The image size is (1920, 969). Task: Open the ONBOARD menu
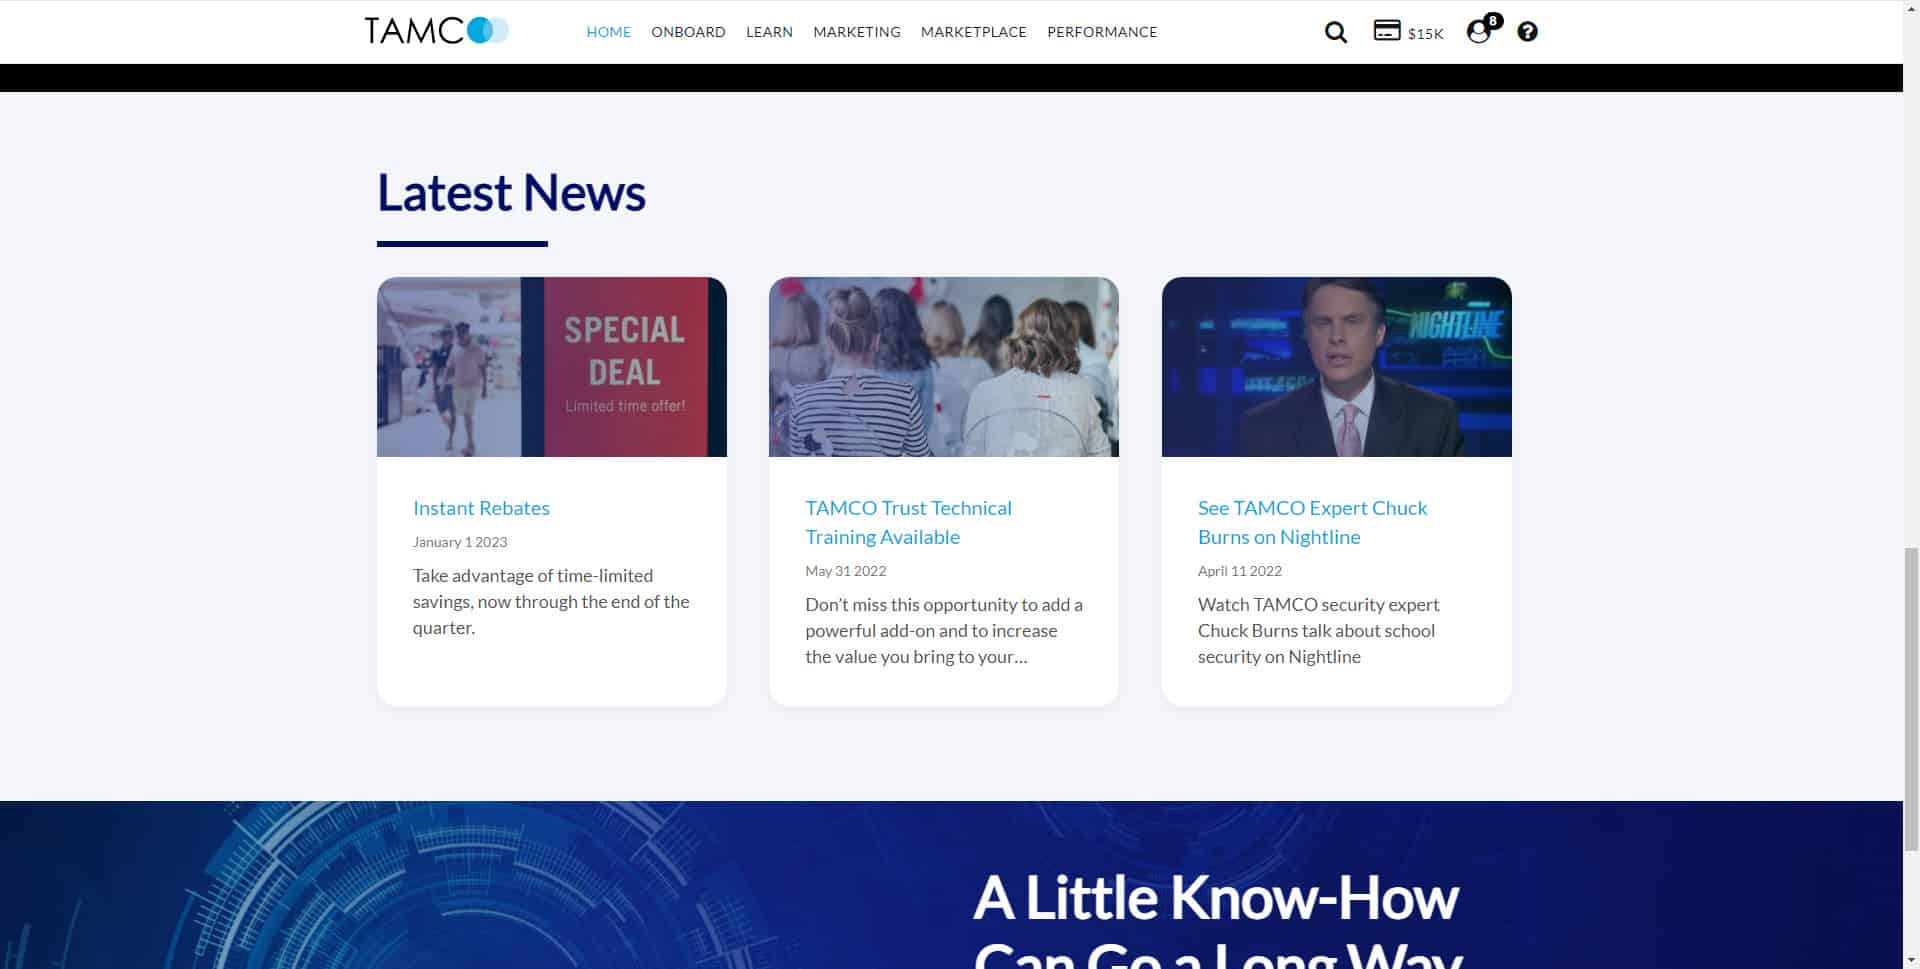688,32
